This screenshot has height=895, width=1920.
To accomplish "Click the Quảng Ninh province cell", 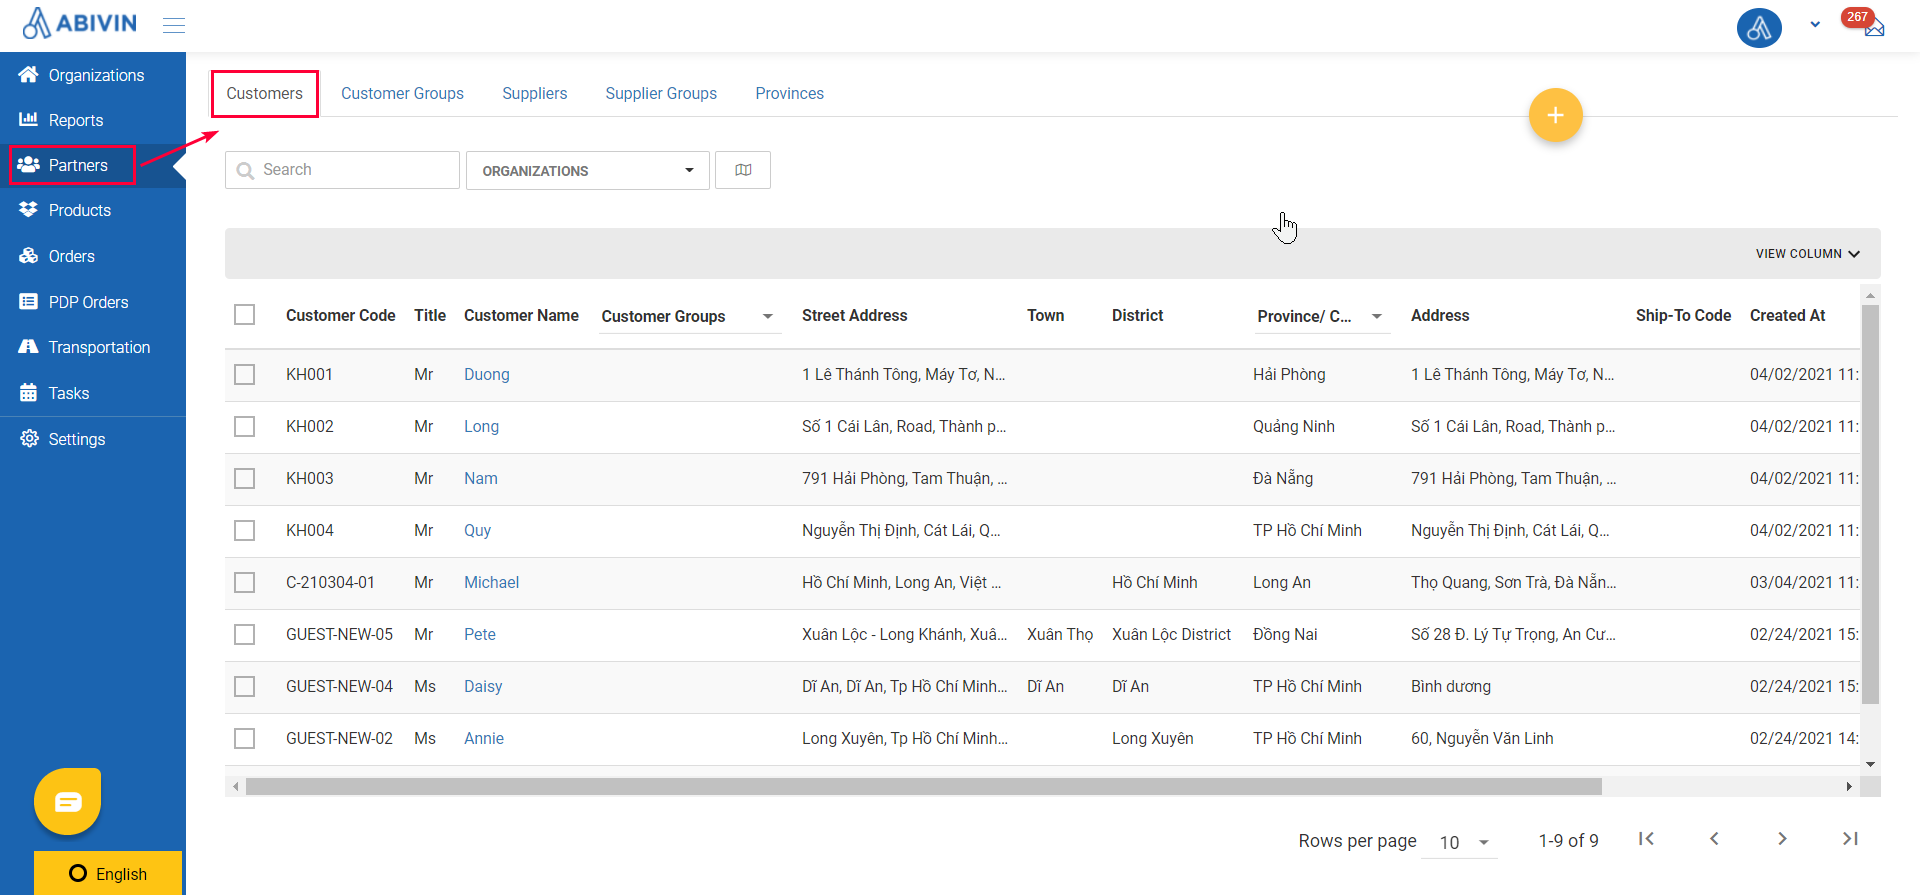I will pos(1293,426).
